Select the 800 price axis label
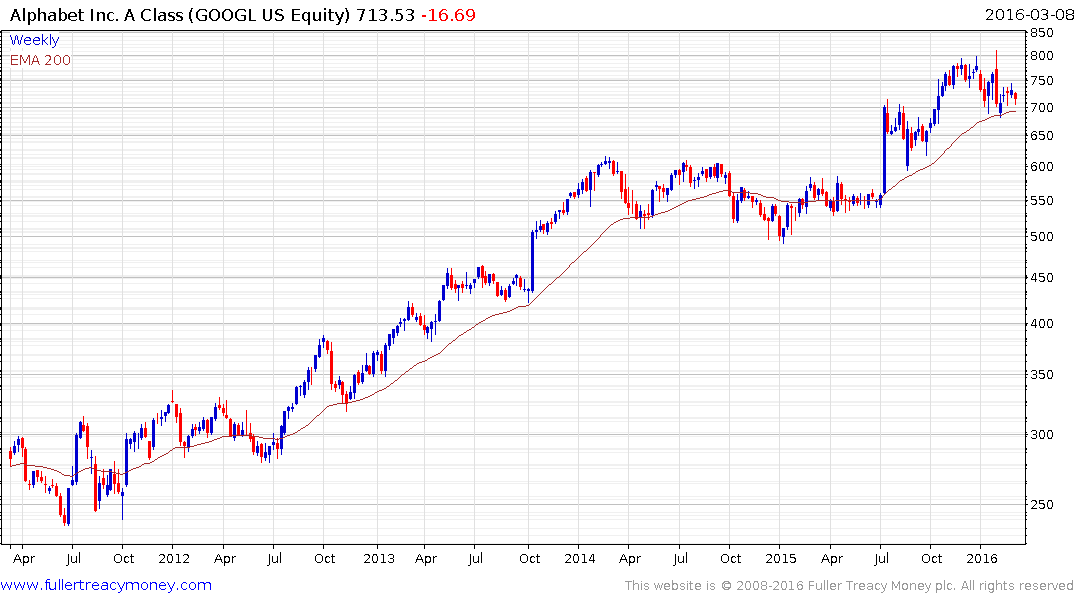Screen dimensions: 1075x600 click(x=1041, y=56)
